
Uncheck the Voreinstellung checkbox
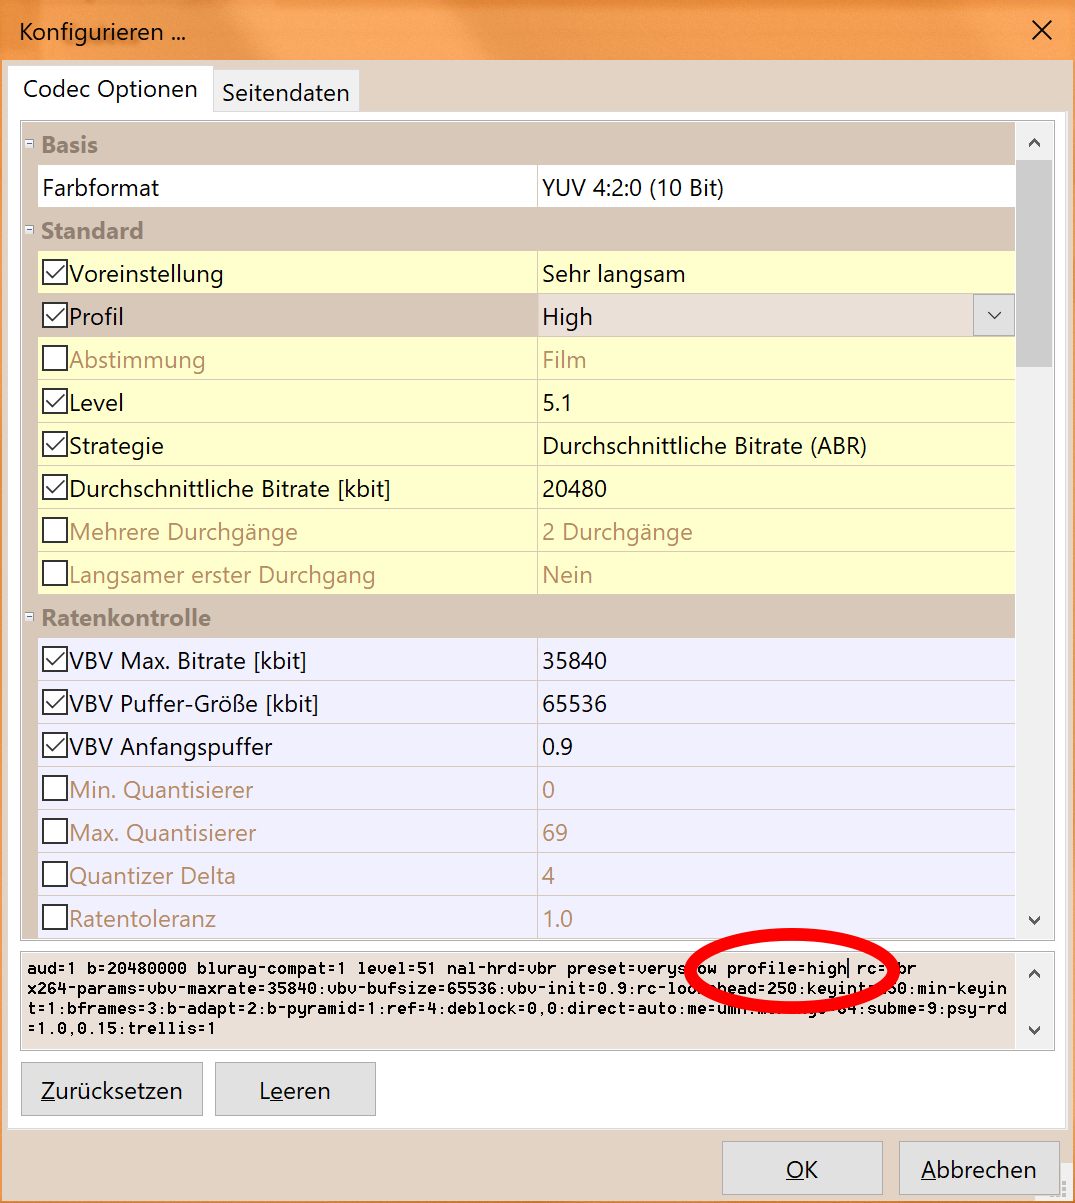pos(55,273)
